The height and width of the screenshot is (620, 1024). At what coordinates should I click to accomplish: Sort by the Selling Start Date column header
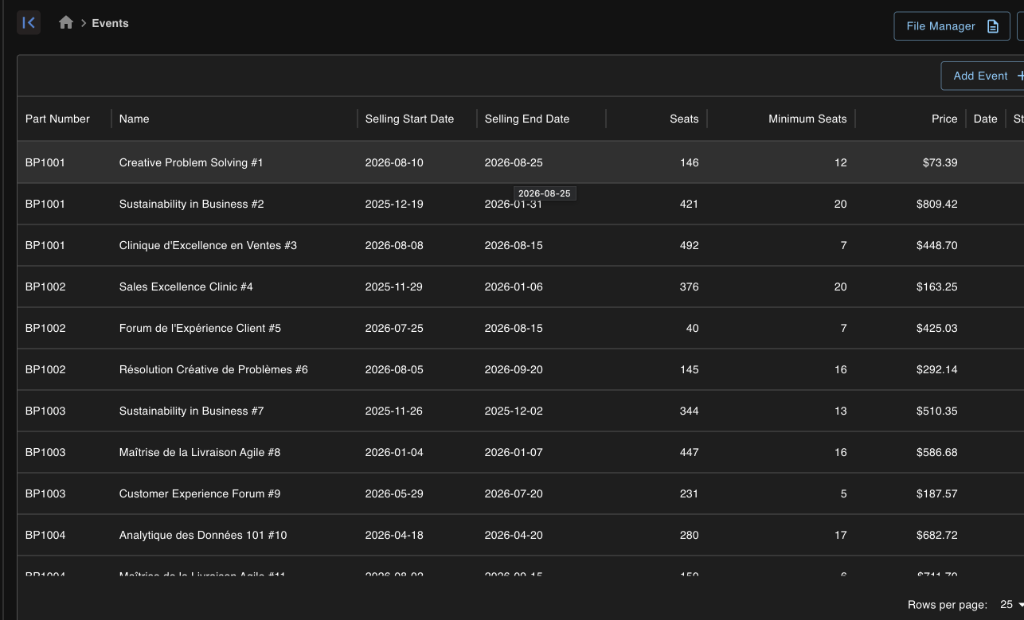409,119
